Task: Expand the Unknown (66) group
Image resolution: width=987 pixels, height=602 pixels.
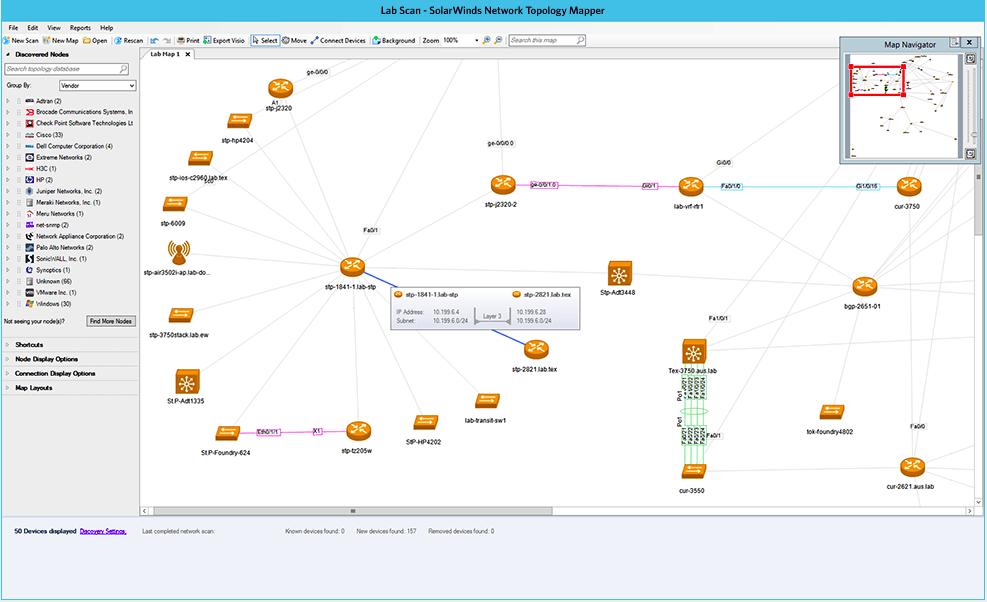Action: tap(8, 281)
